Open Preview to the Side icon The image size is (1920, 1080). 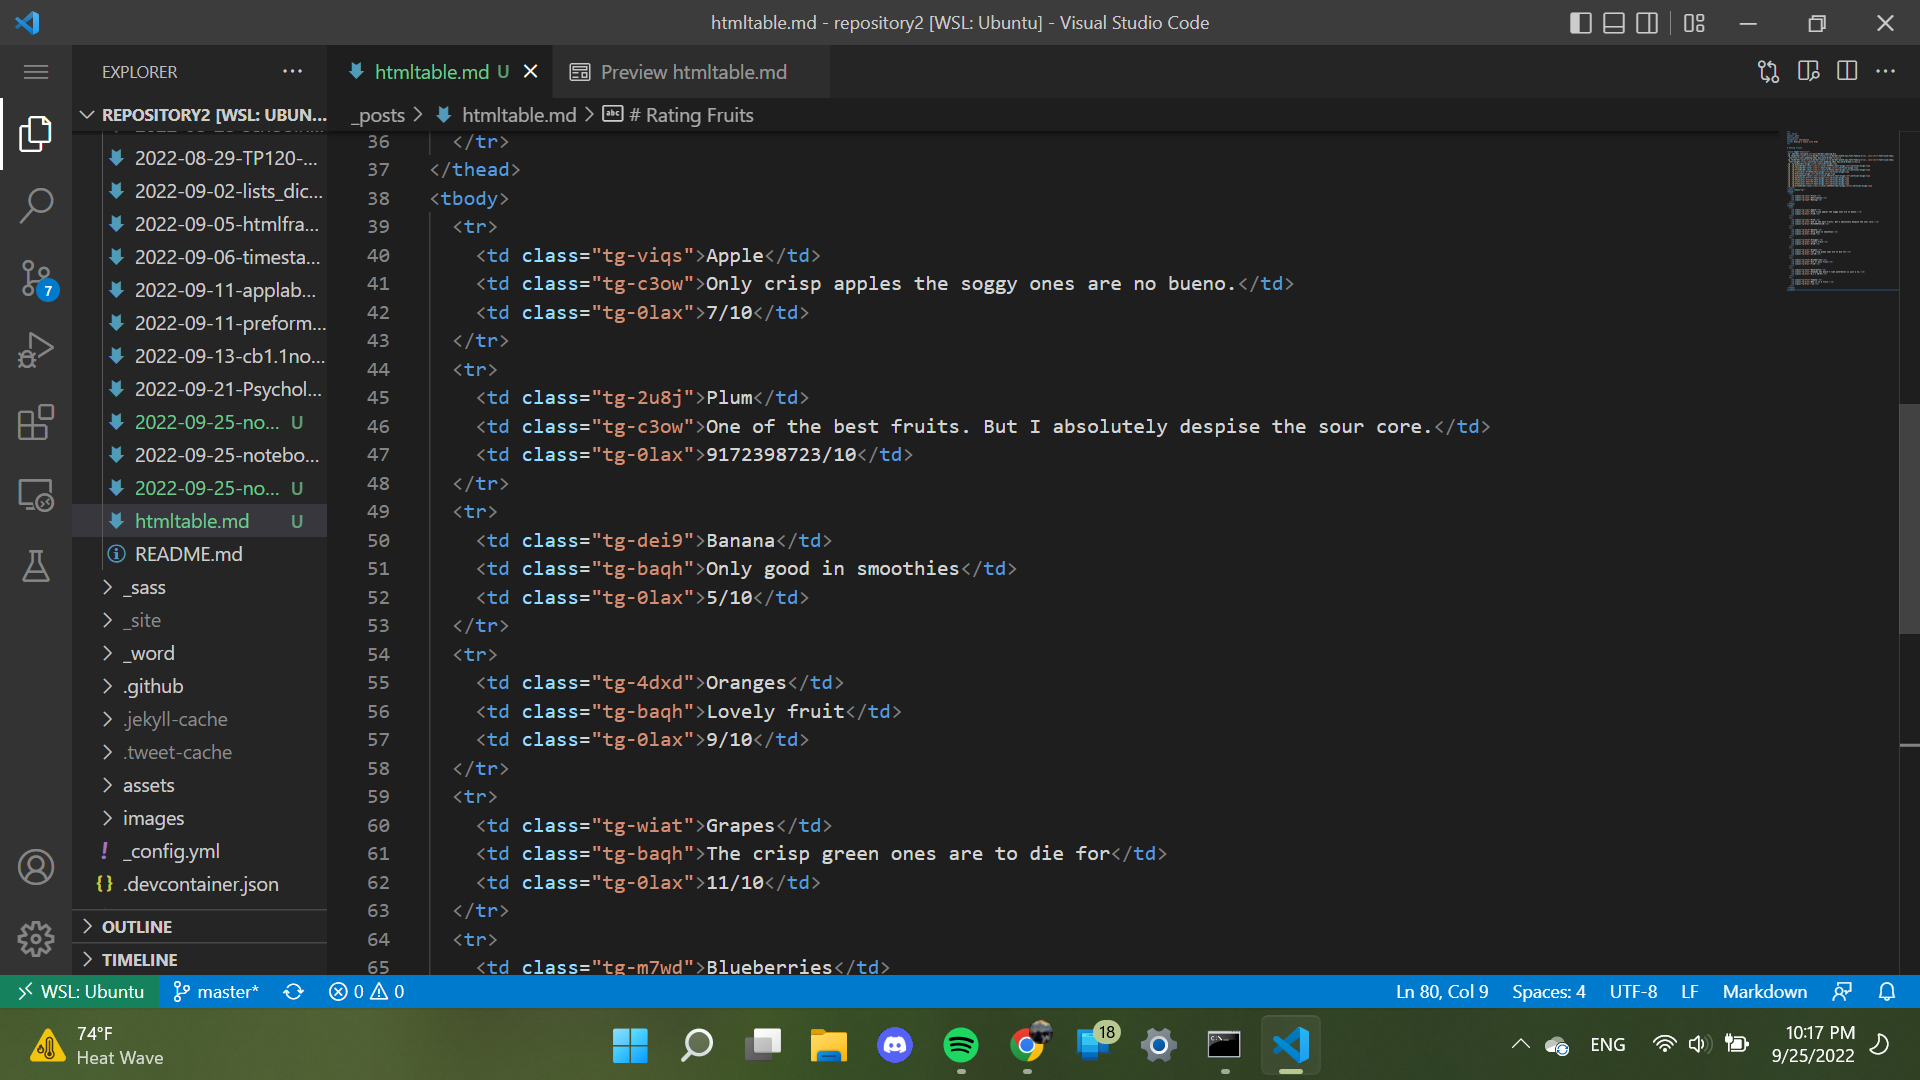pyautogui.click(x=1808, y=72)
